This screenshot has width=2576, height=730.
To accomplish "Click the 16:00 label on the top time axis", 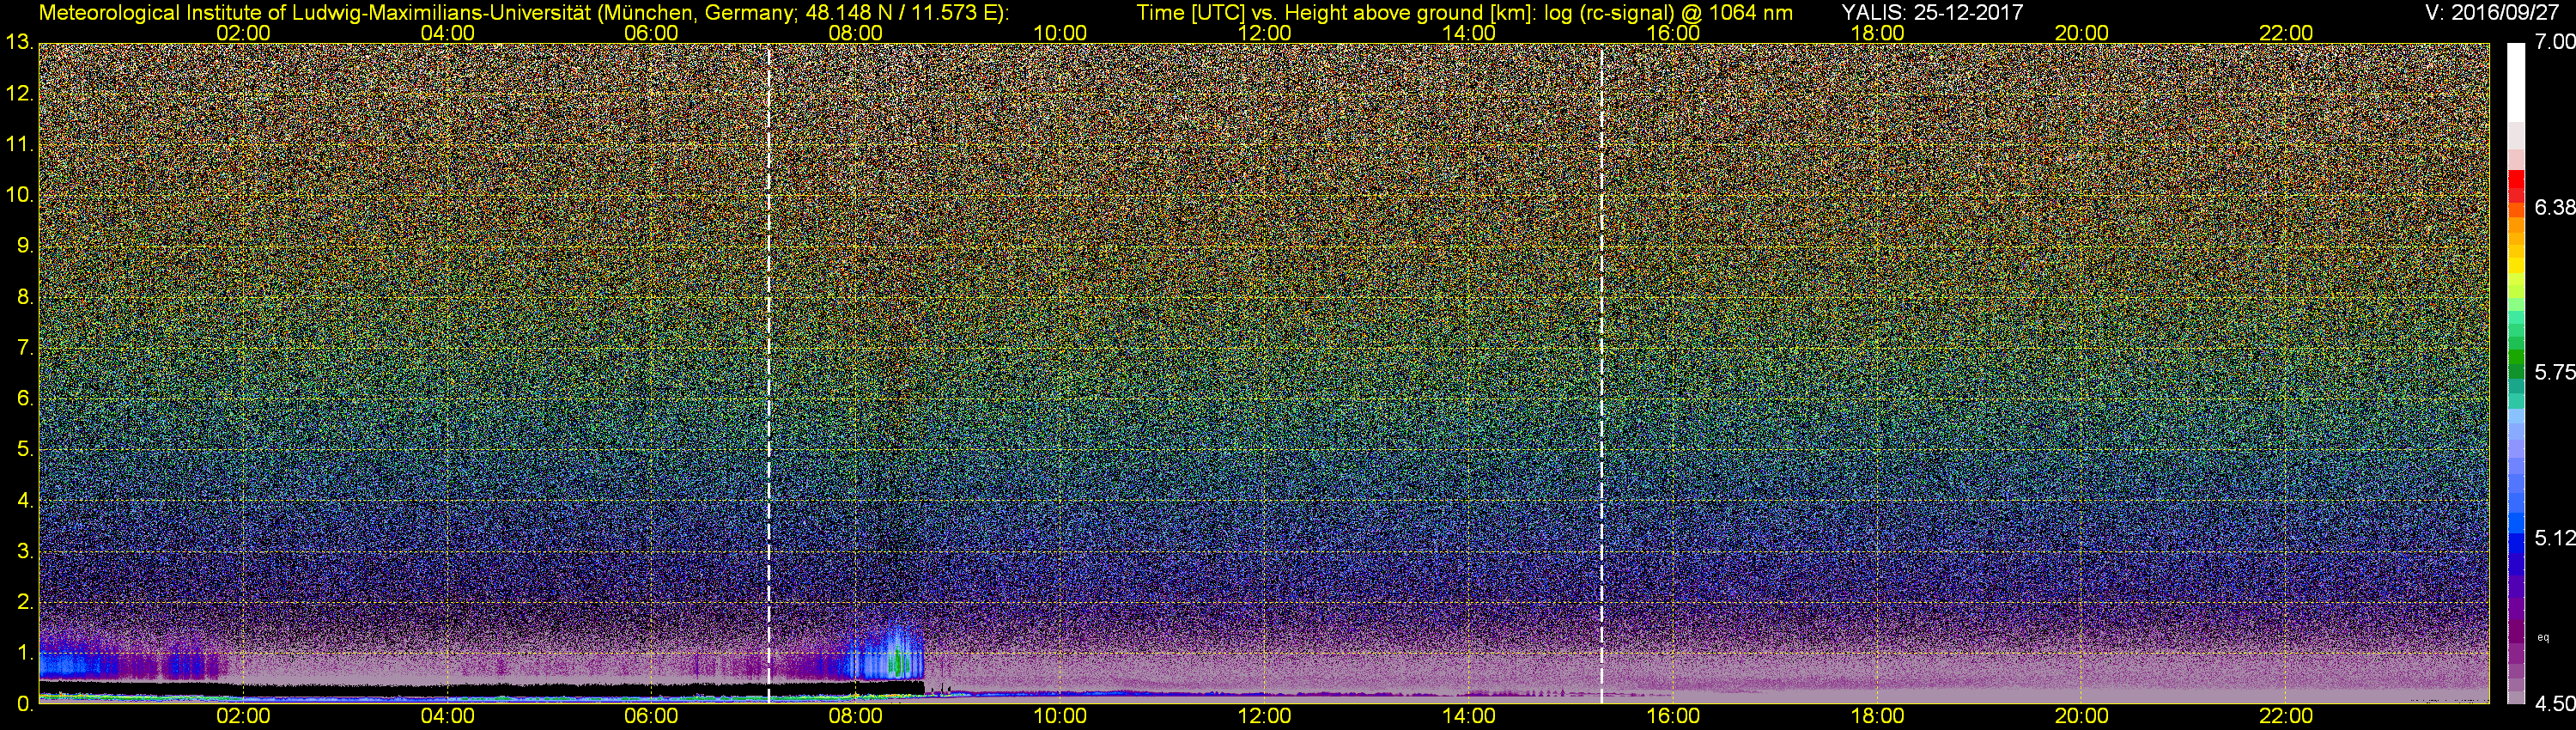I will 1673,33.
